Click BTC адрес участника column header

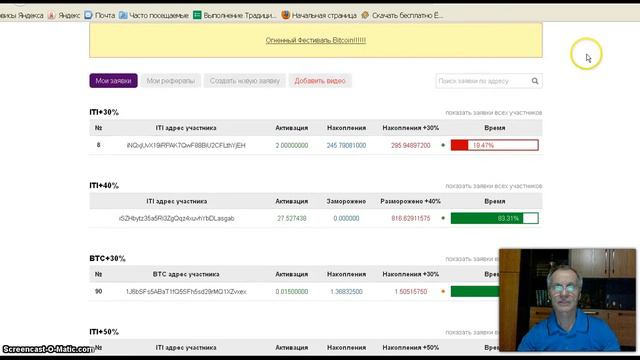[186, 274]
